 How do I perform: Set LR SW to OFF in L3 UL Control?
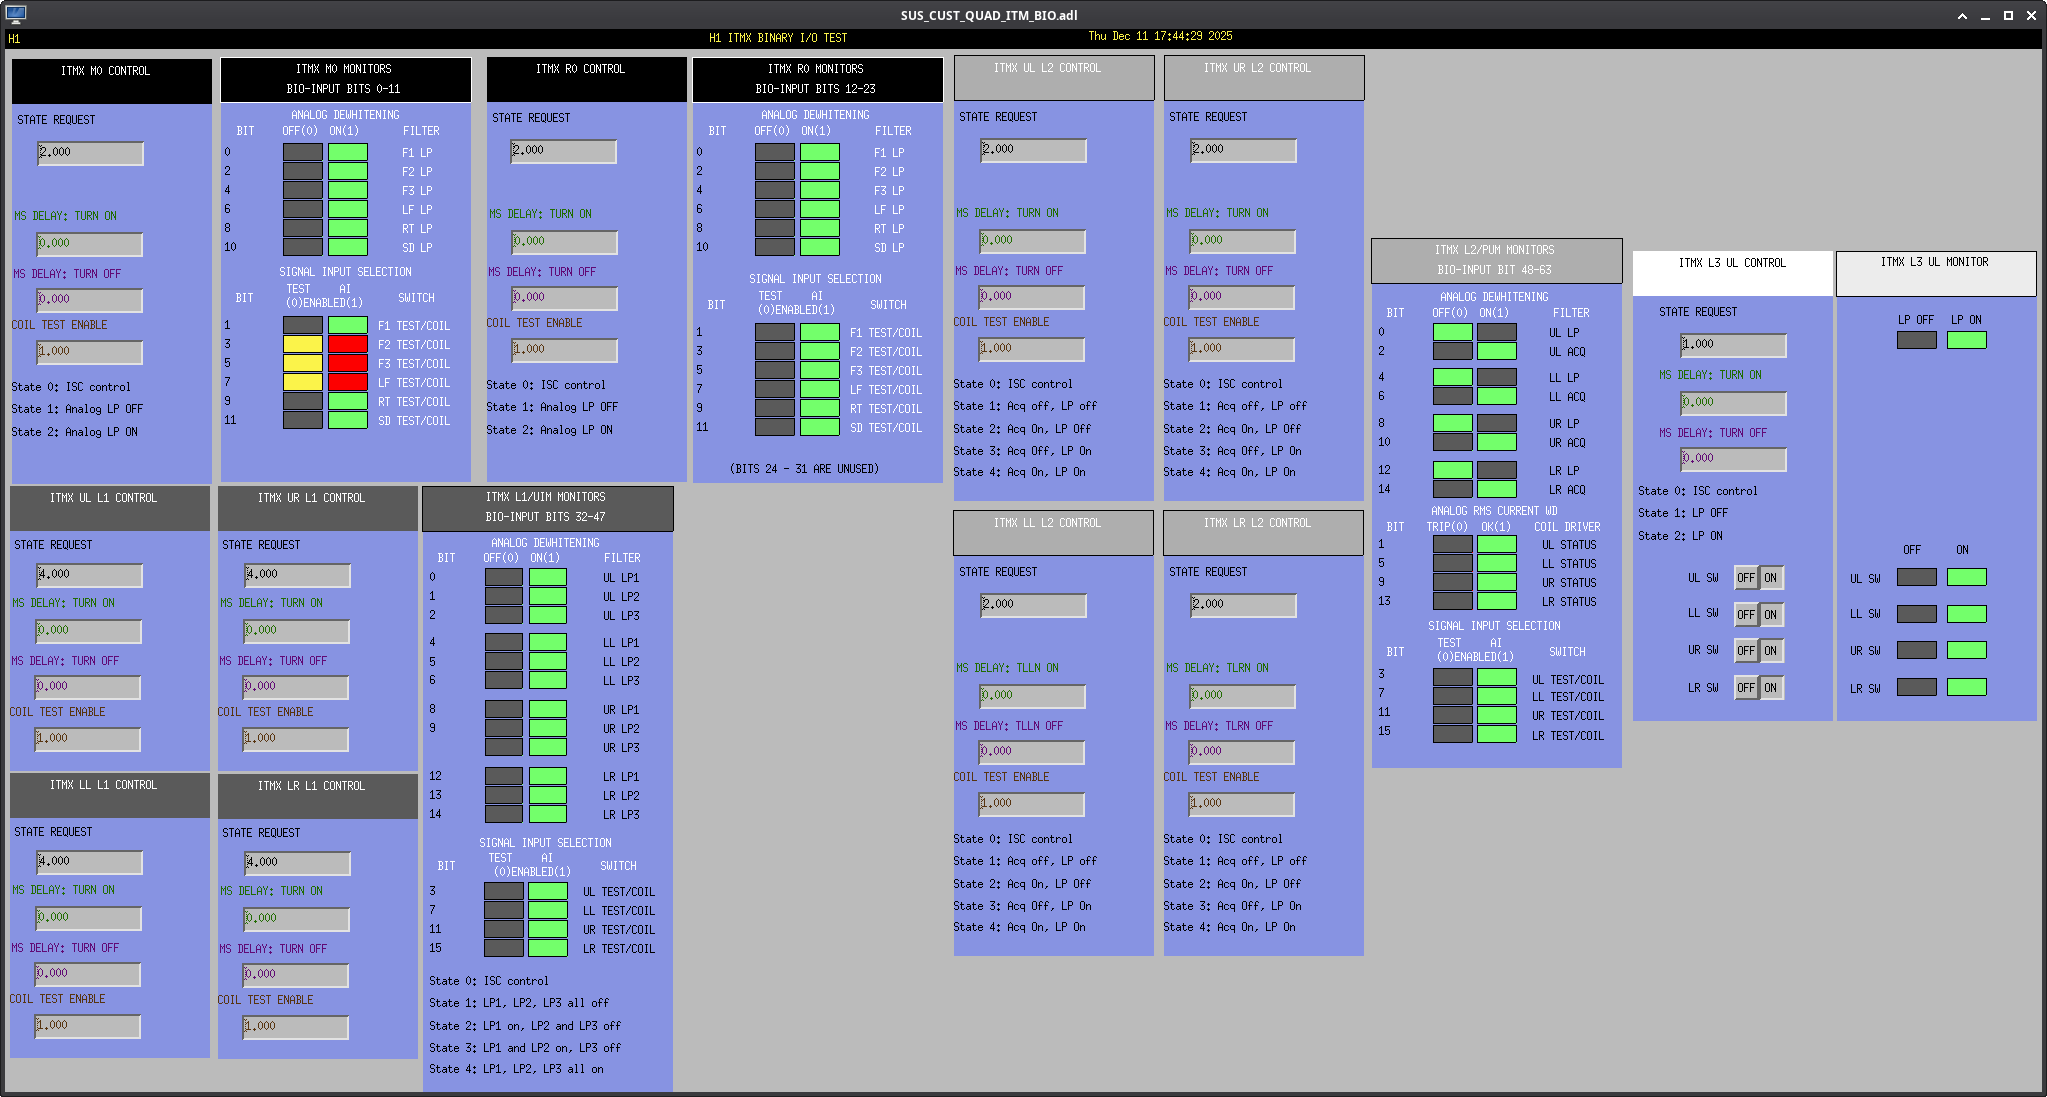click(1745, 688)
